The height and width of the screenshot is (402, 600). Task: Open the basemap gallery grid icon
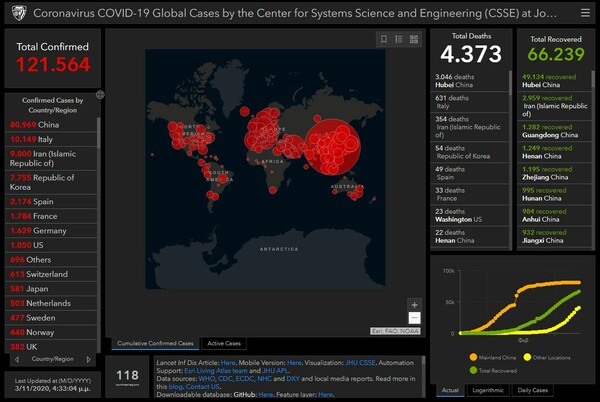414,39
